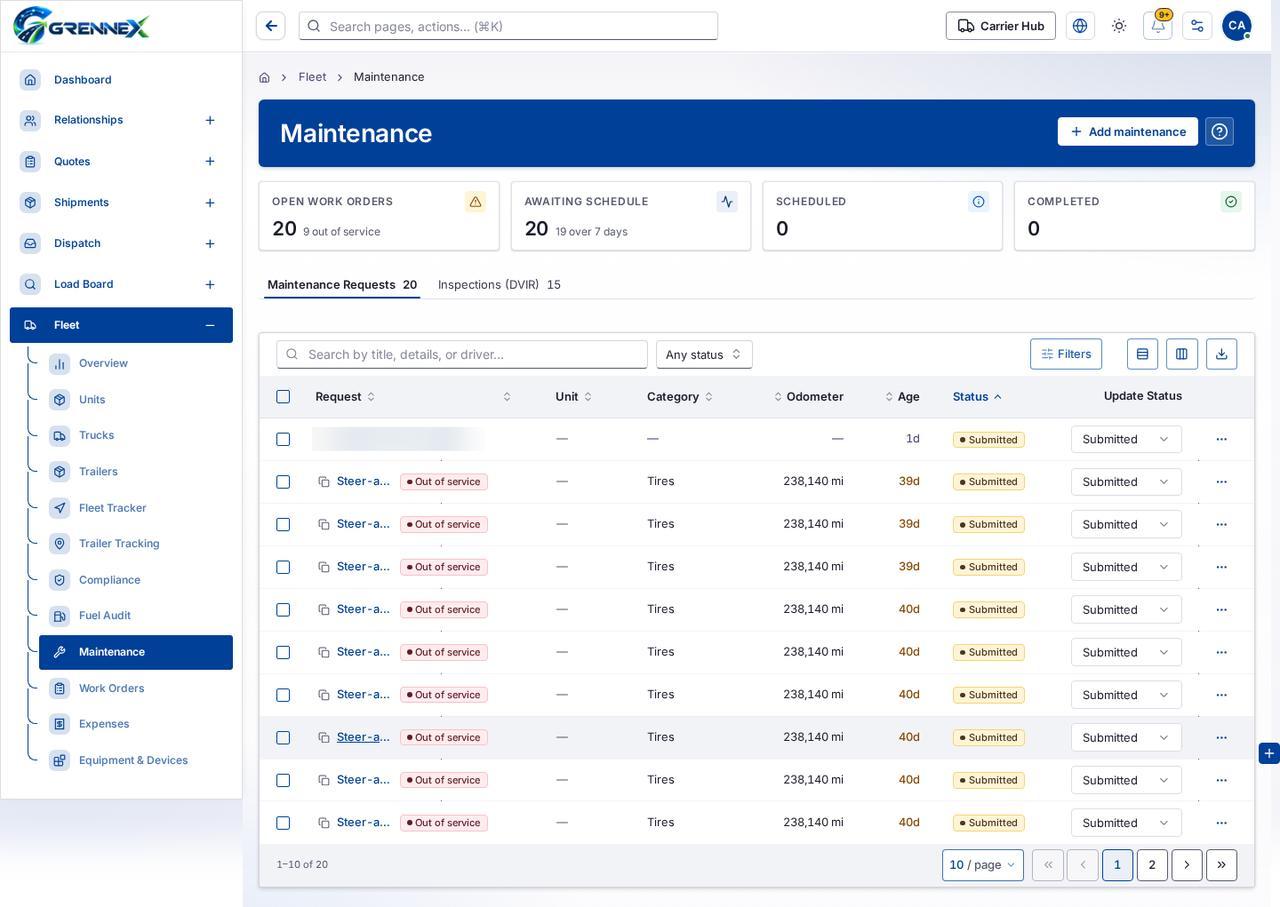Focus the search by title, details field
The height and width of the screenshot is (907, 1280).
point(462,354)
